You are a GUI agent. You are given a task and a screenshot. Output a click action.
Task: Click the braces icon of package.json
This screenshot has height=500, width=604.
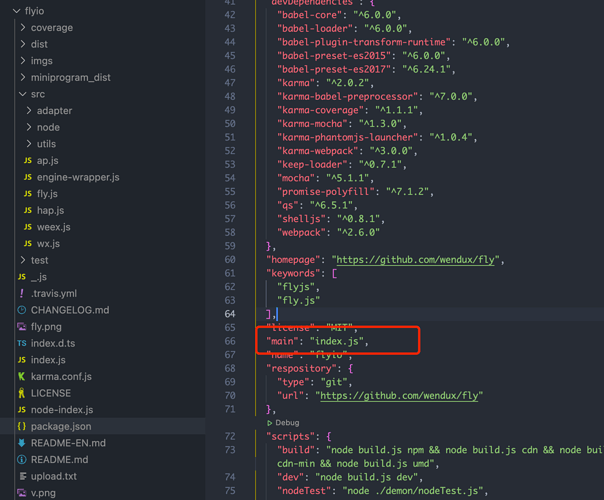(22, 426)
